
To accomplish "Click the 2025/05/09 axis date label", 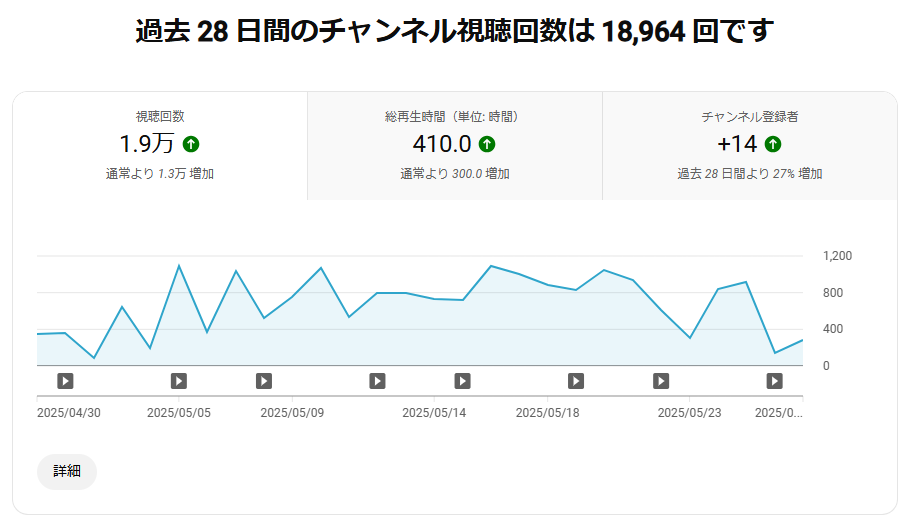I will tap(292, 413).
